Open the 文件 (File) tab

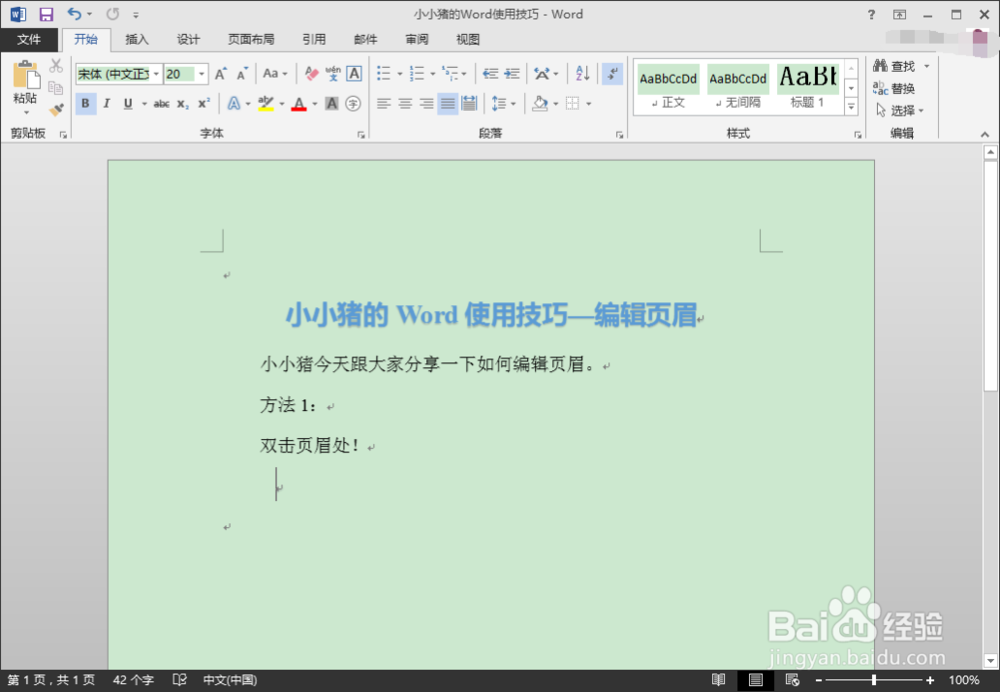coord(29,40)
